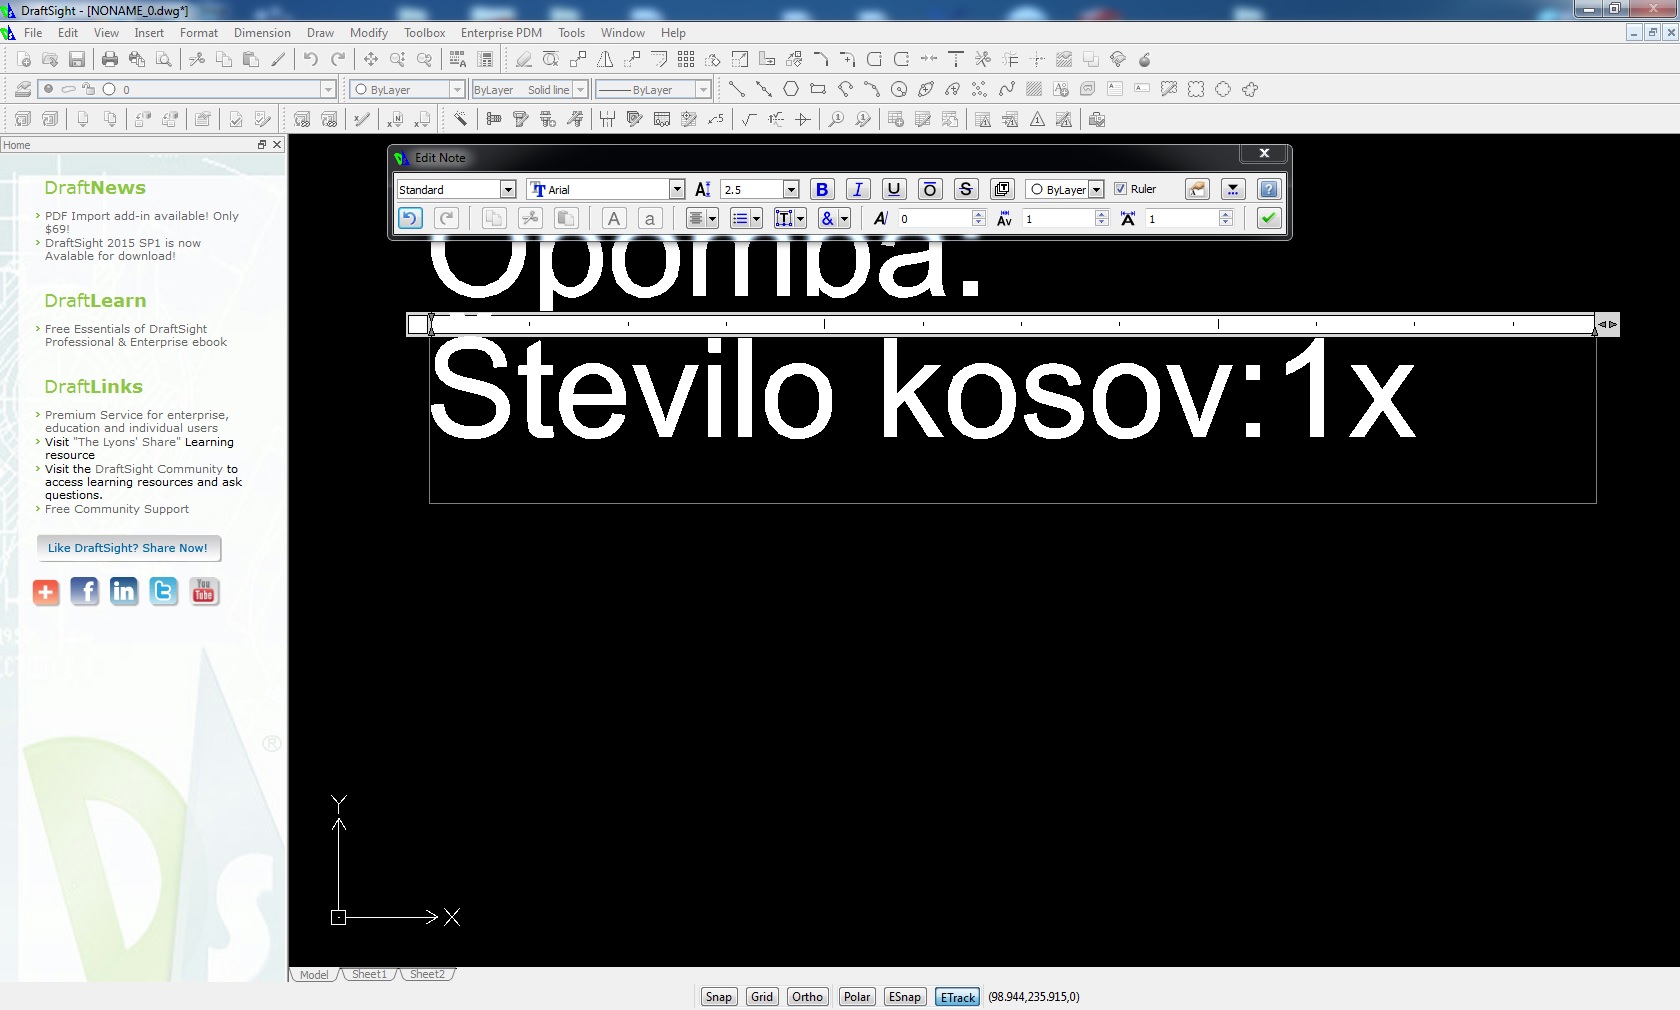Uncheck the Ruler checkbox

tap(1120, 189)
